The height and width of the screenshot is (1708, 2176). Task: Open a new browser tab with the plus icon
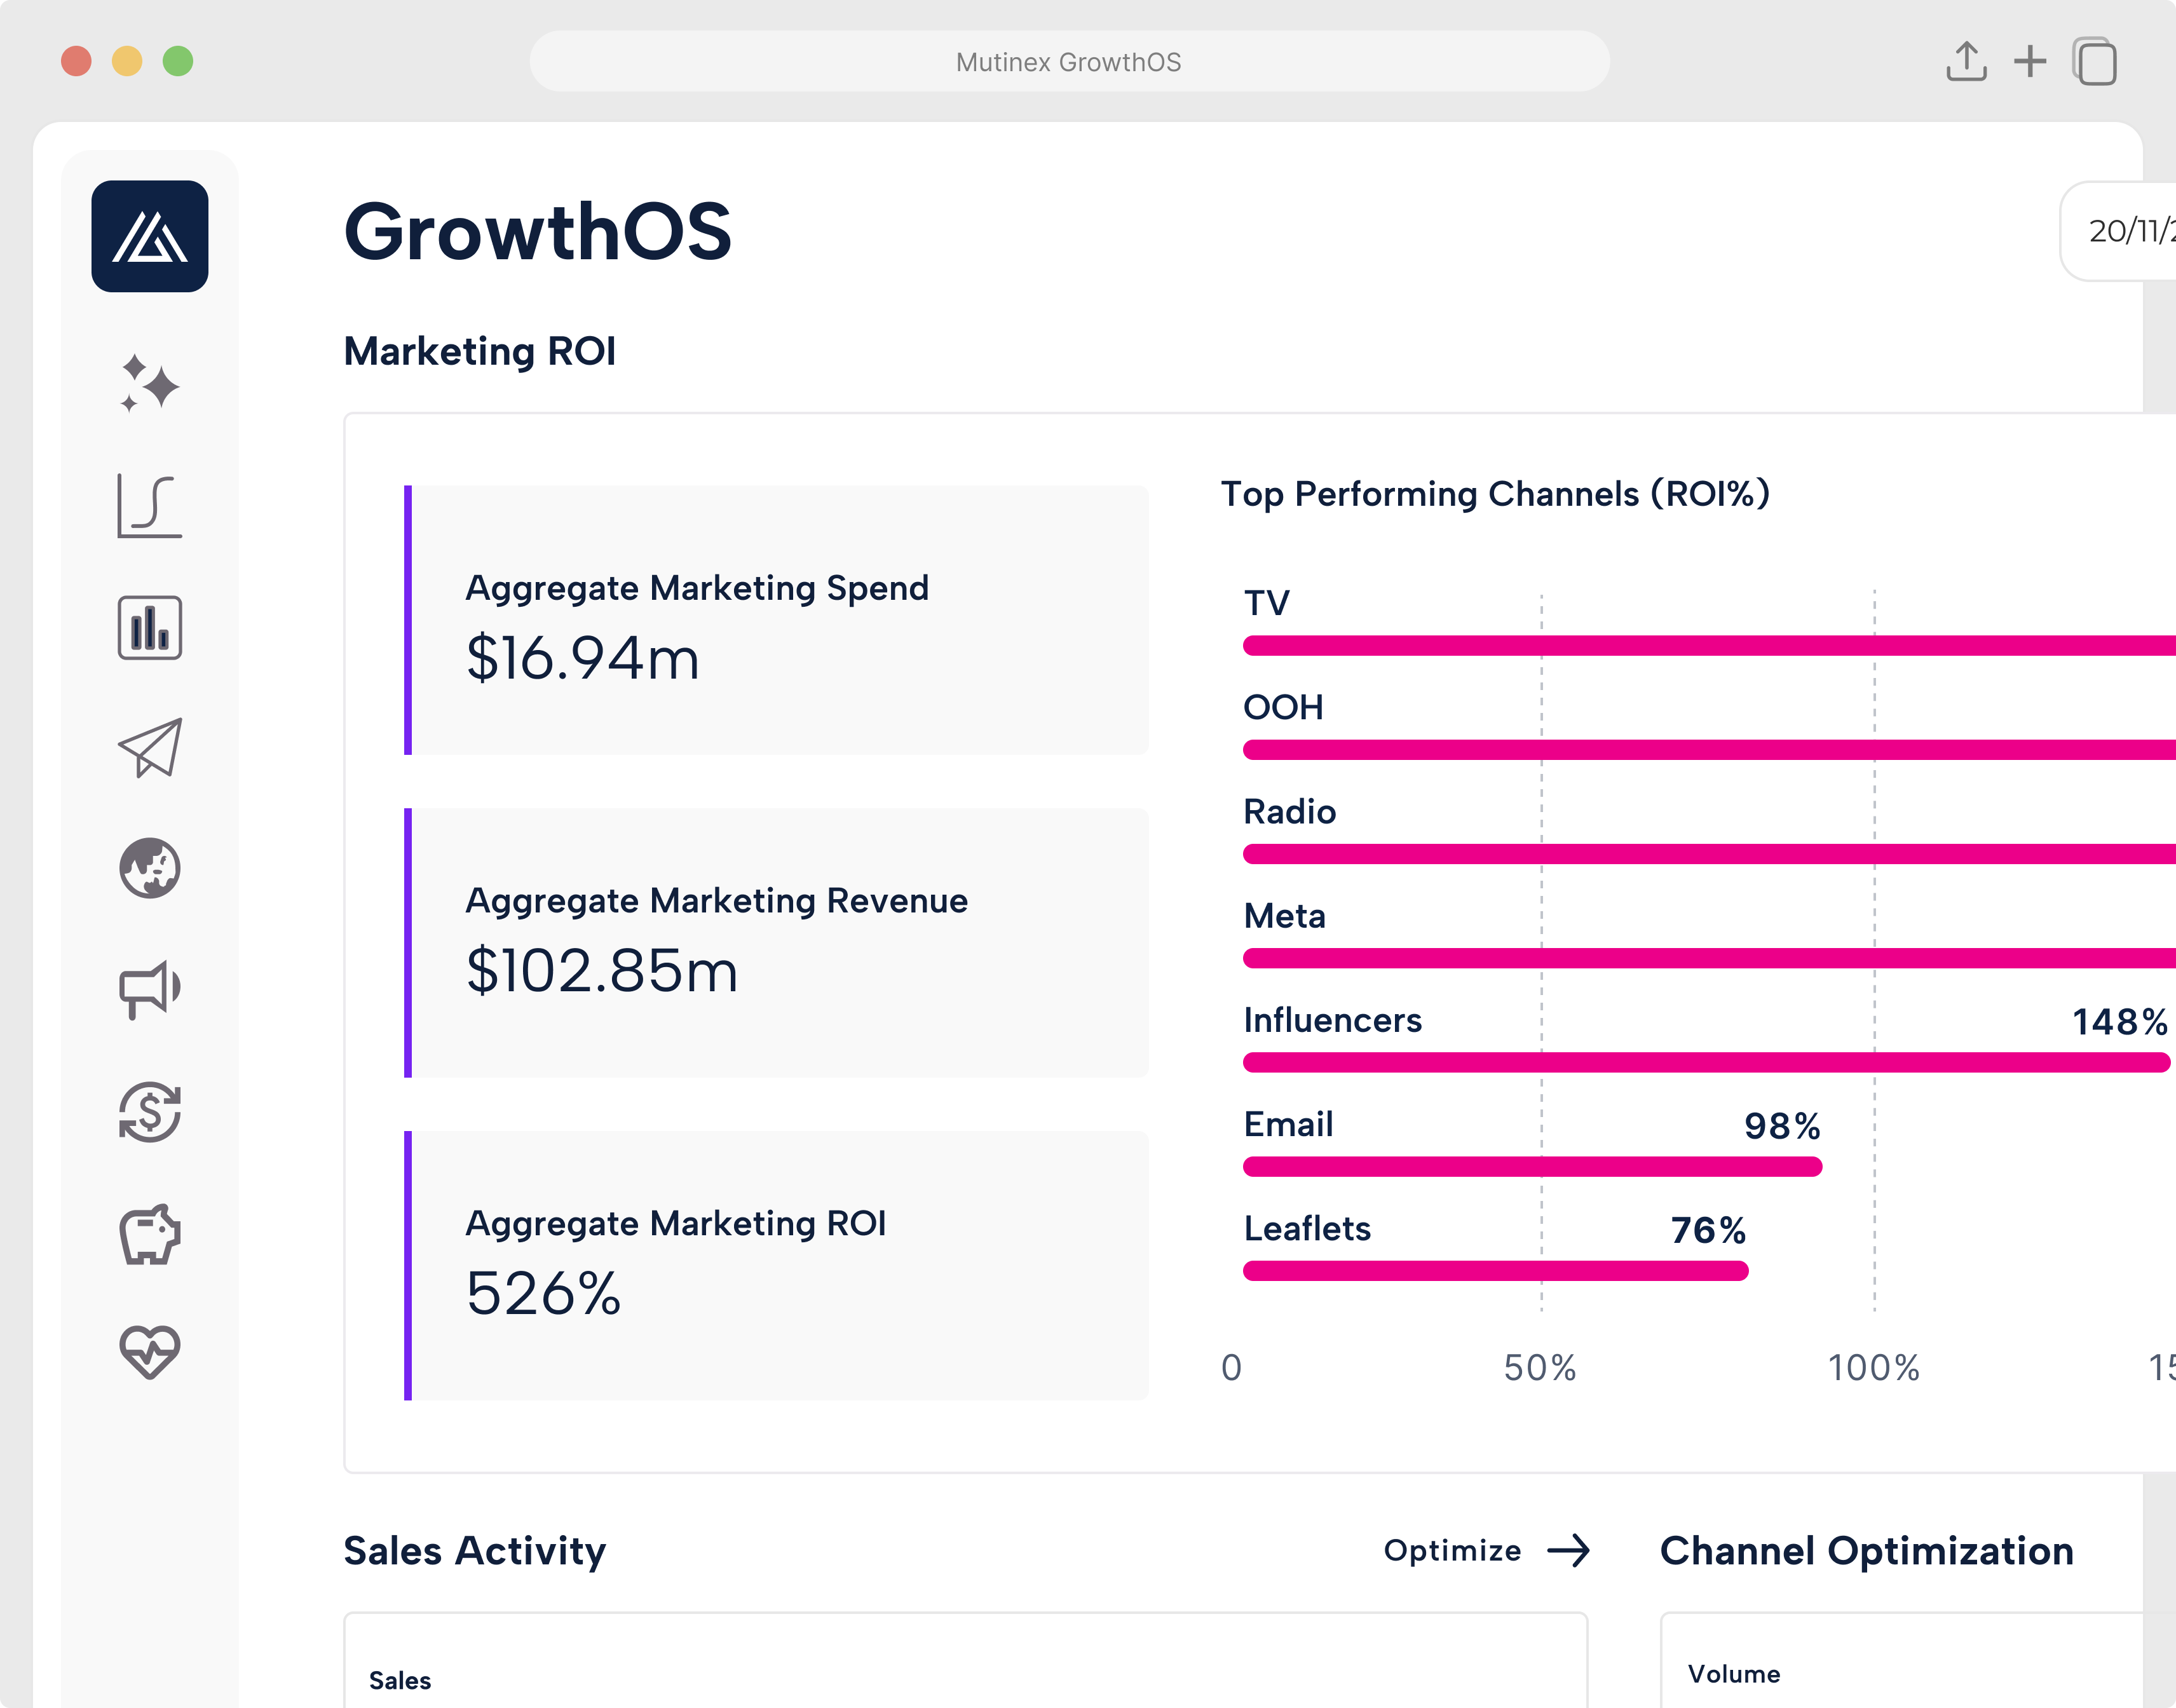click(x=2031, y=62)
